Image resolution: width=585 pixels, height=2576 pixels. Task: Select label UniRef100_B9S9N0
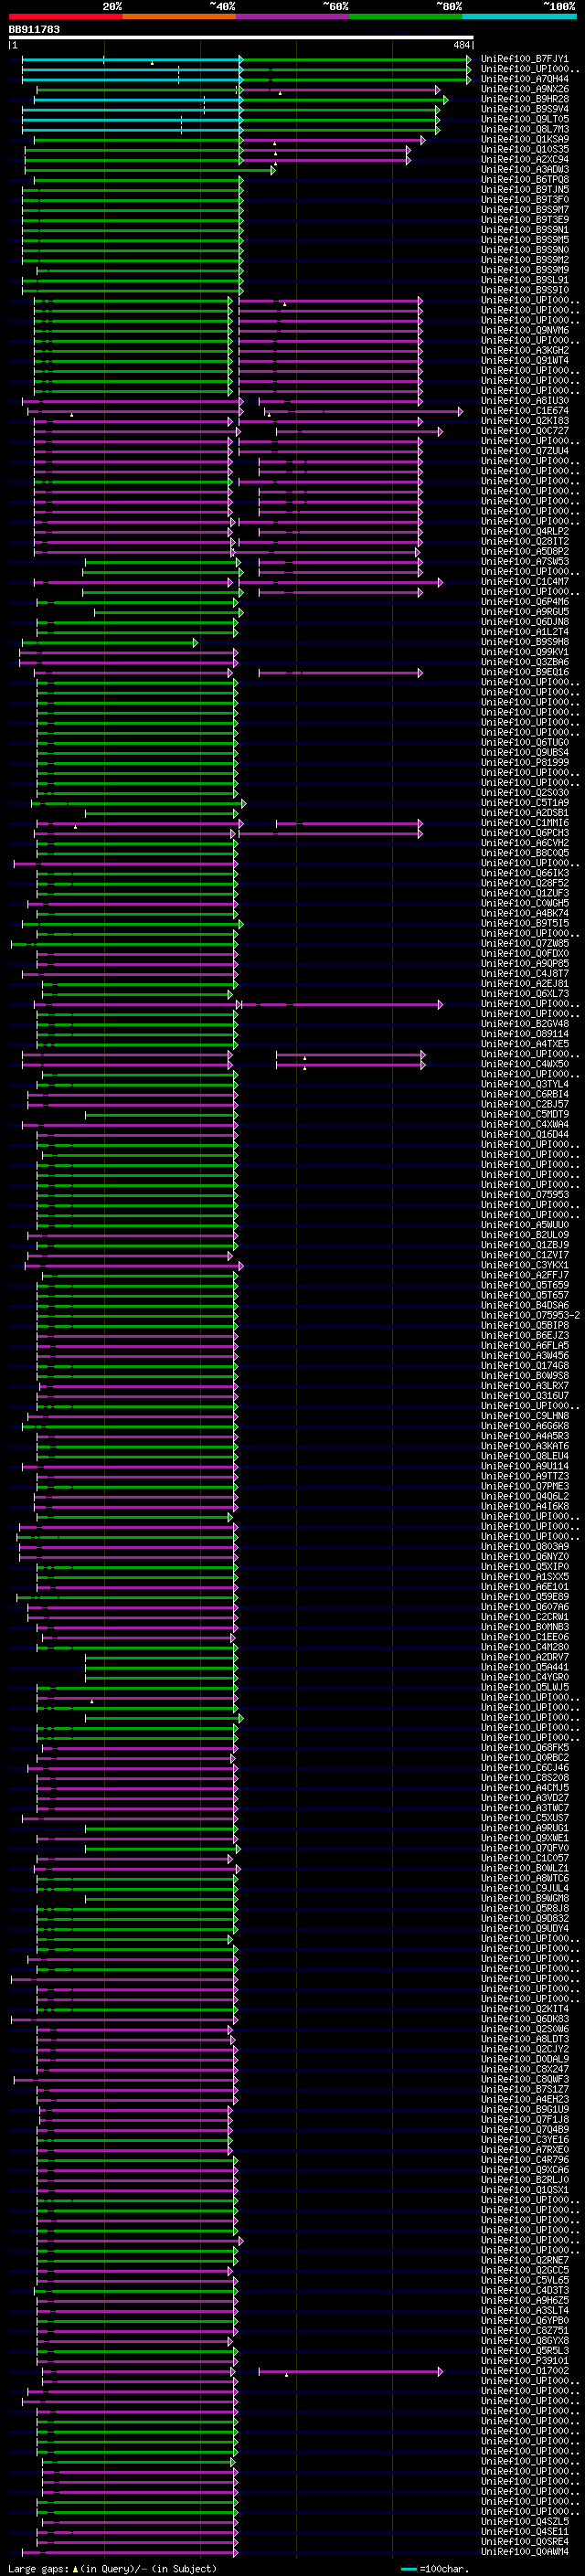(524, 250)
